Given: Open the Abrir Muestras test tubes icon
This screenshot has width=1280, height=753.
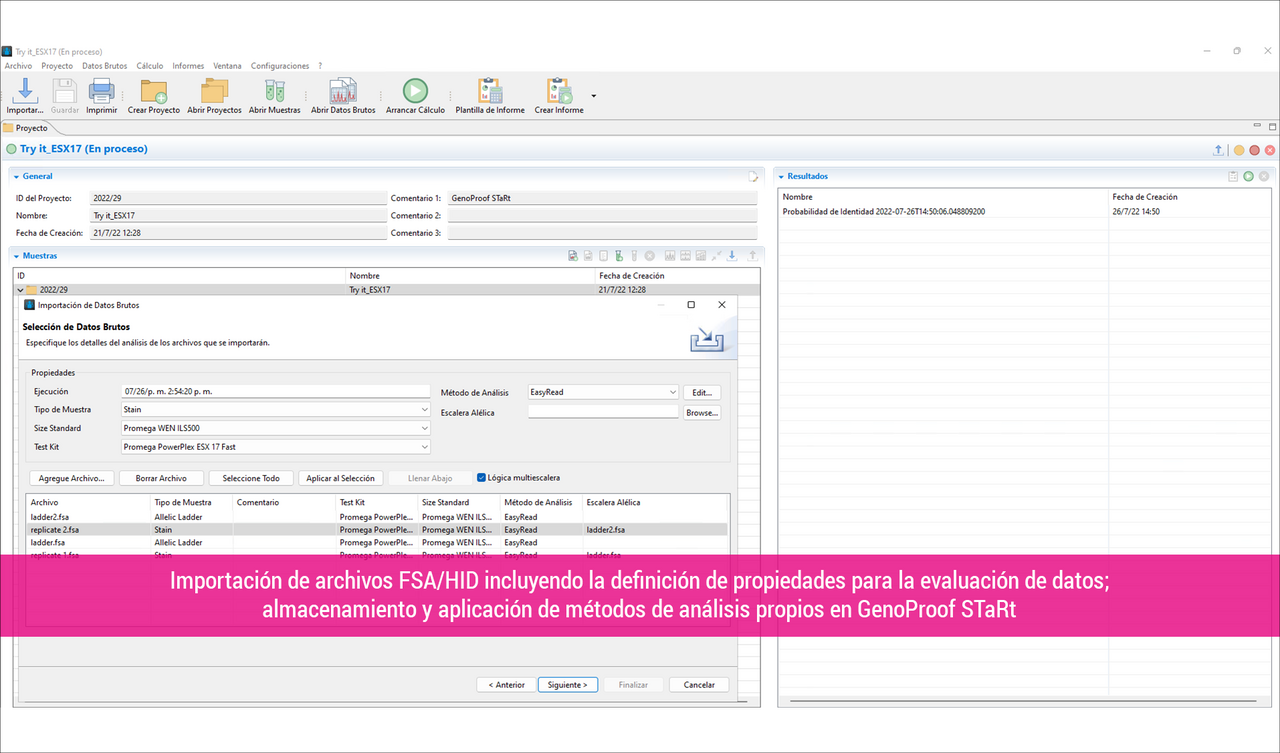Looking at the screenshot, I should [274, 90].
